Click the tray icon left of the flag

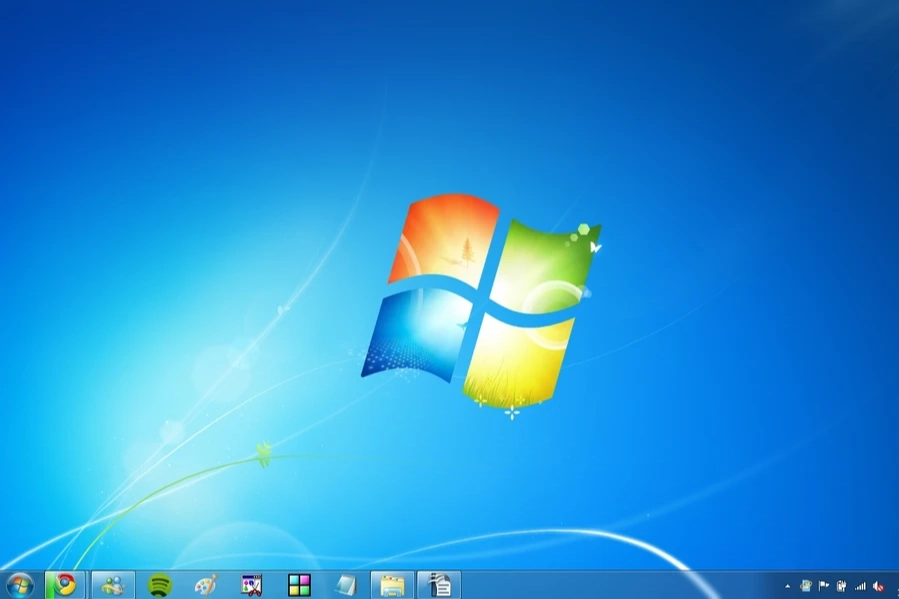pyautogui.click(x=805, y=586)
